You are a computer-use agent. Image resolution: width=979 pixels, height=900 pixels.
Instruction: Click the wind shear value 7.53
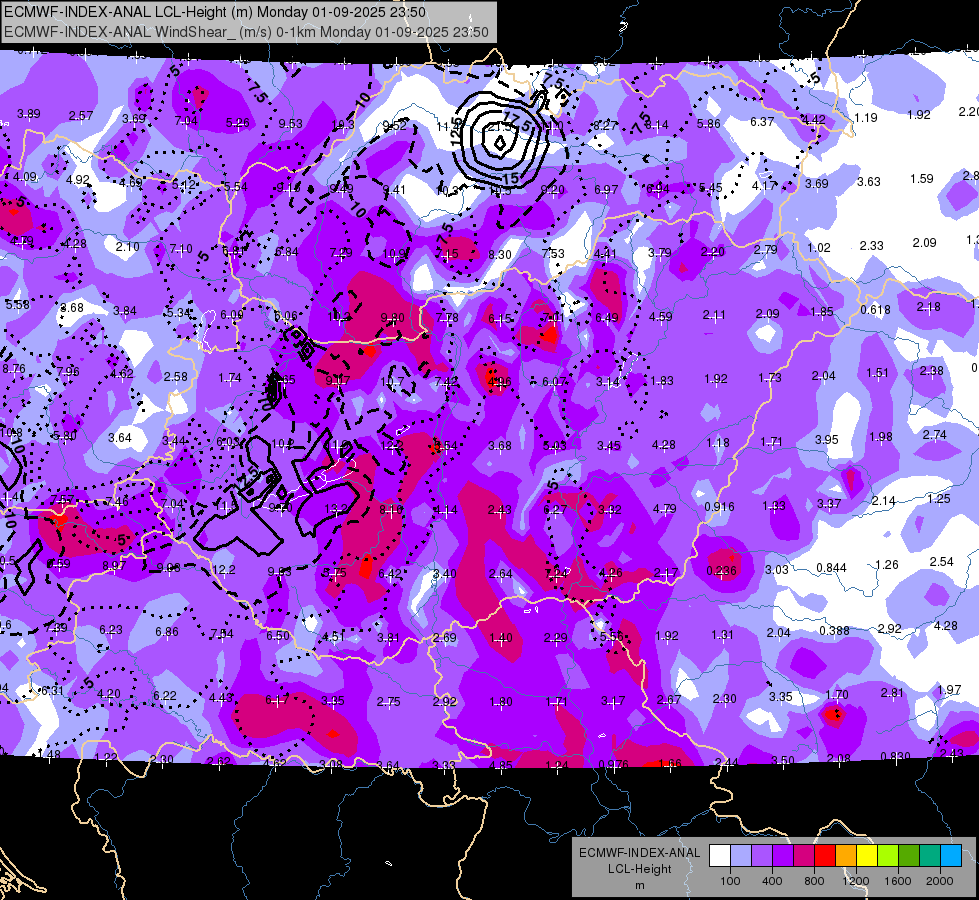(x=553, y=253)
